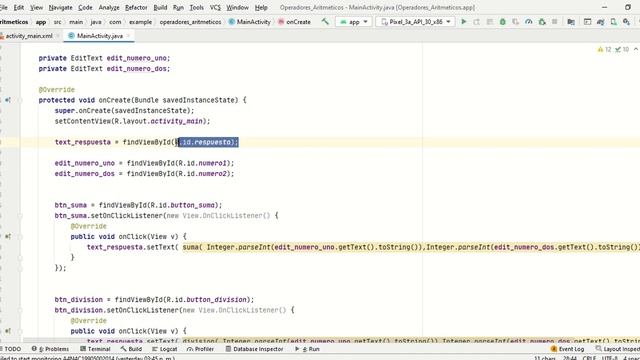Click the grey Stop square icon
Viewport: 640px width, 360px height.
coord(554,22)
